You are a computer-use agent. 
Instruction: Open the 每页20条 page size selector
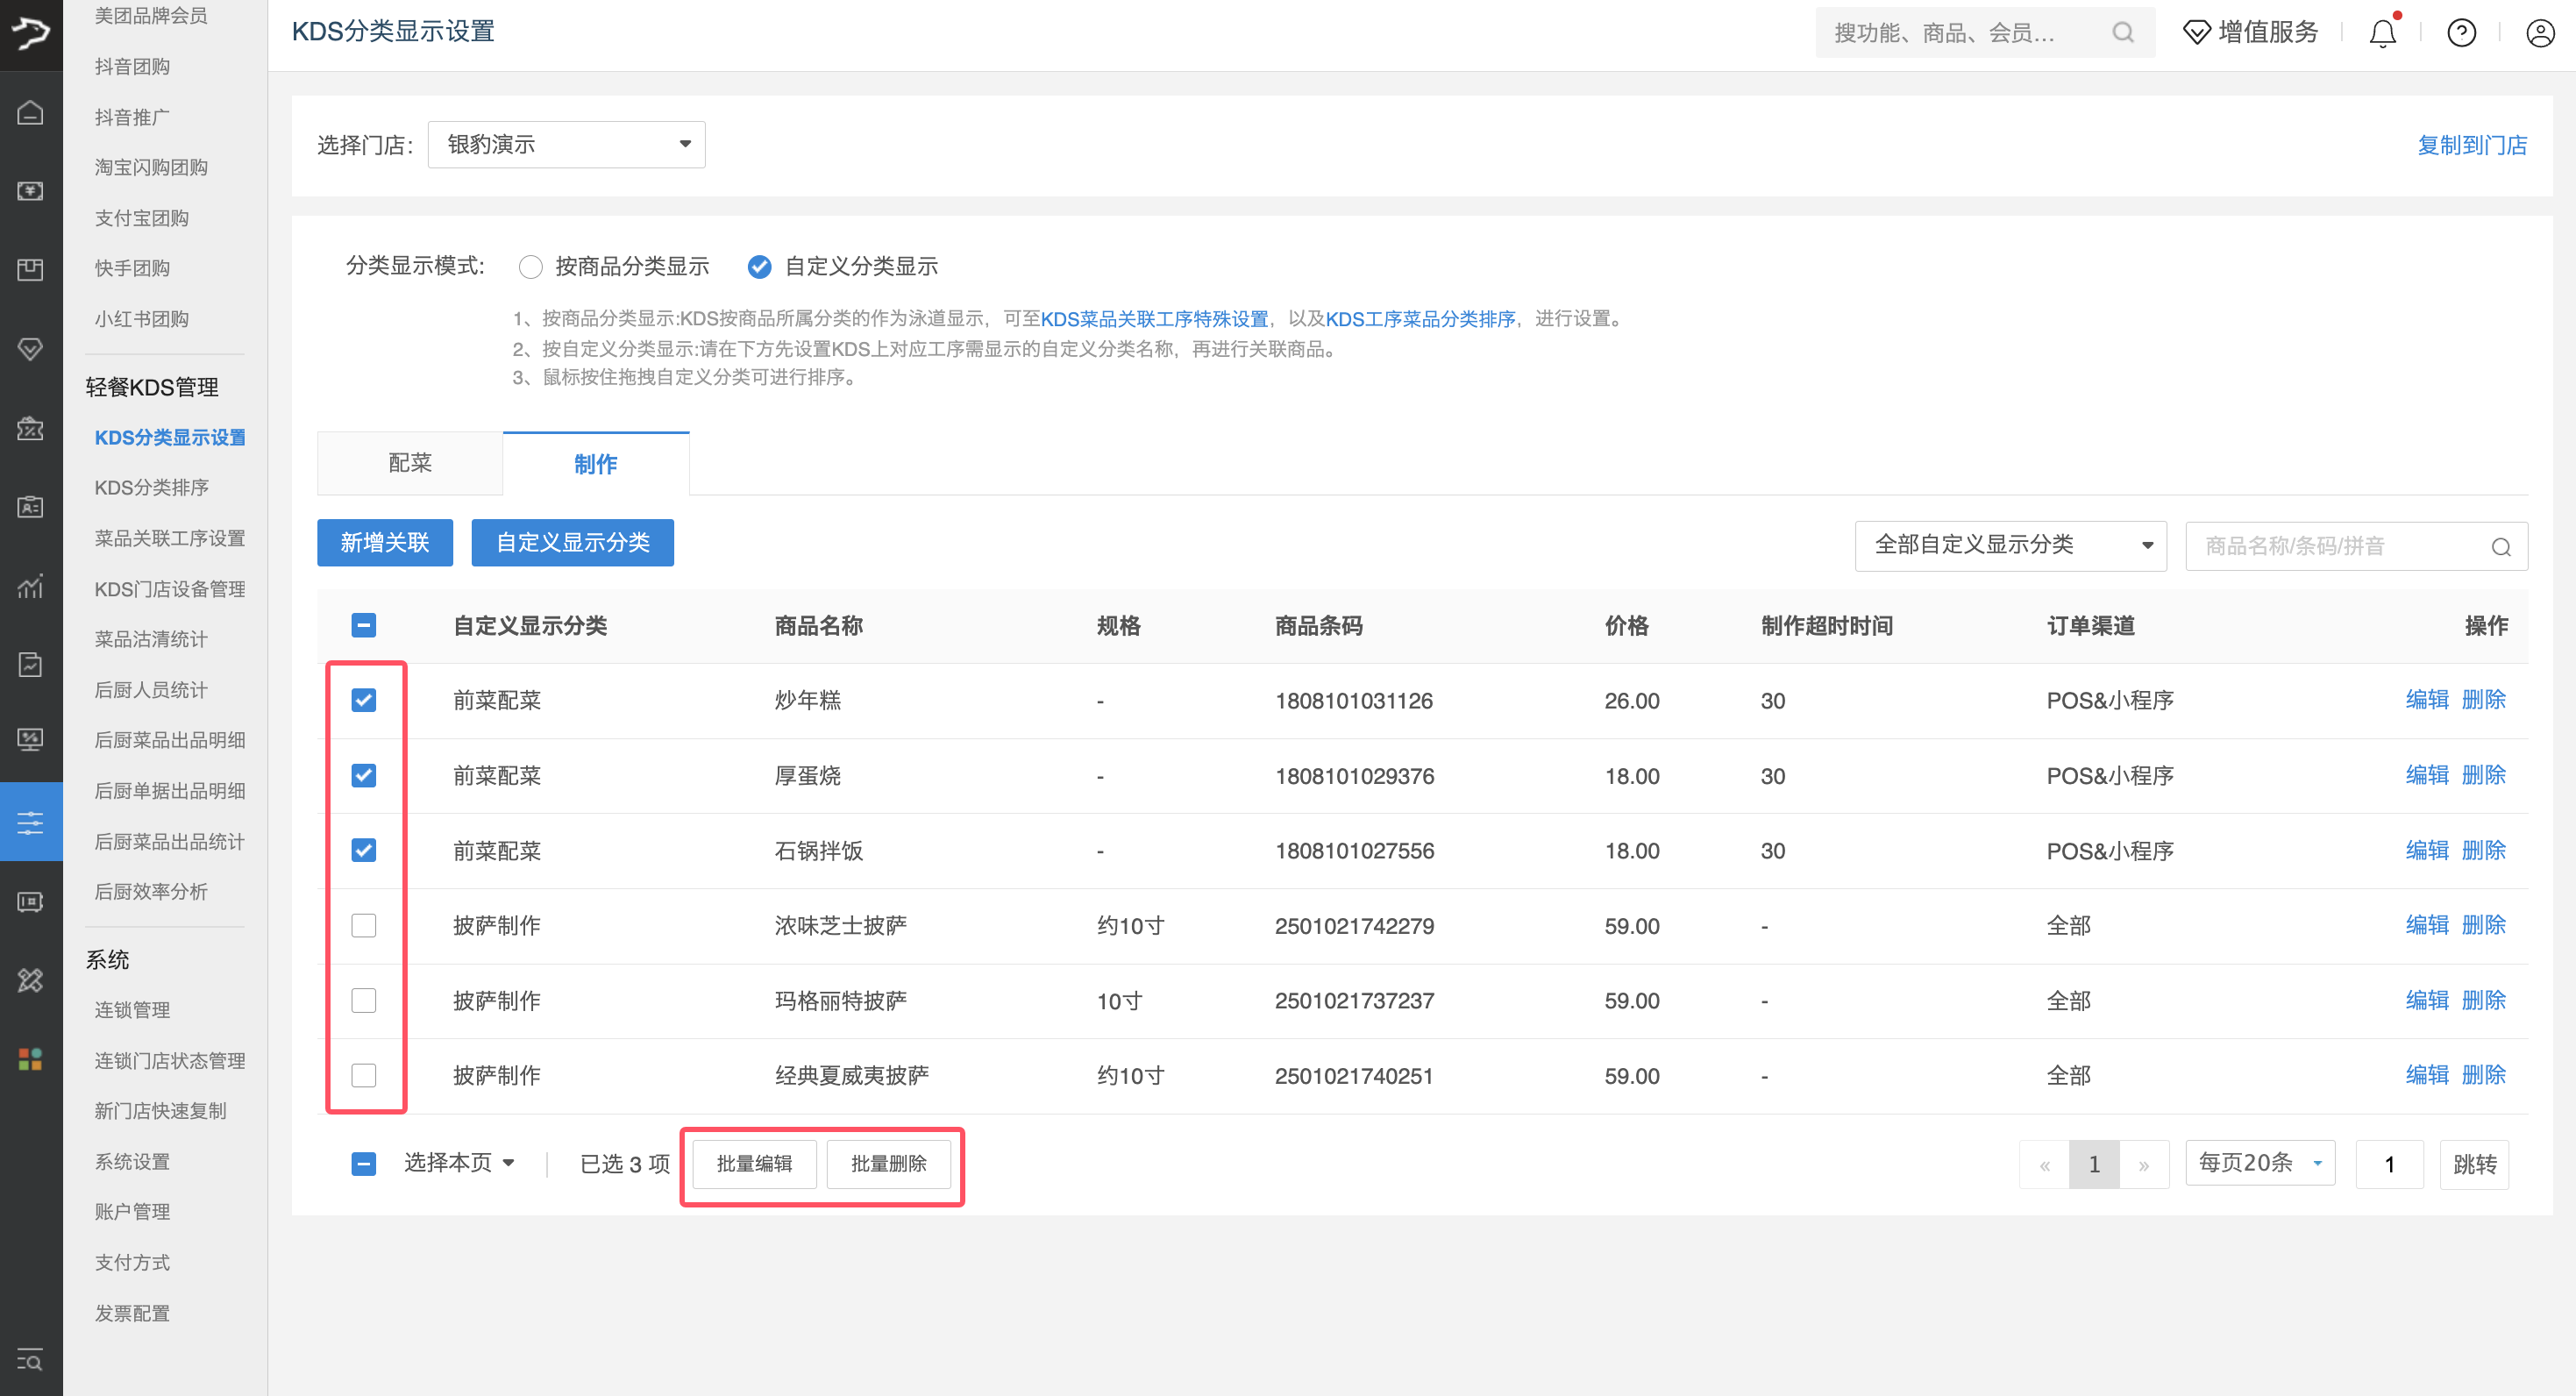tap(2259, 1162)
